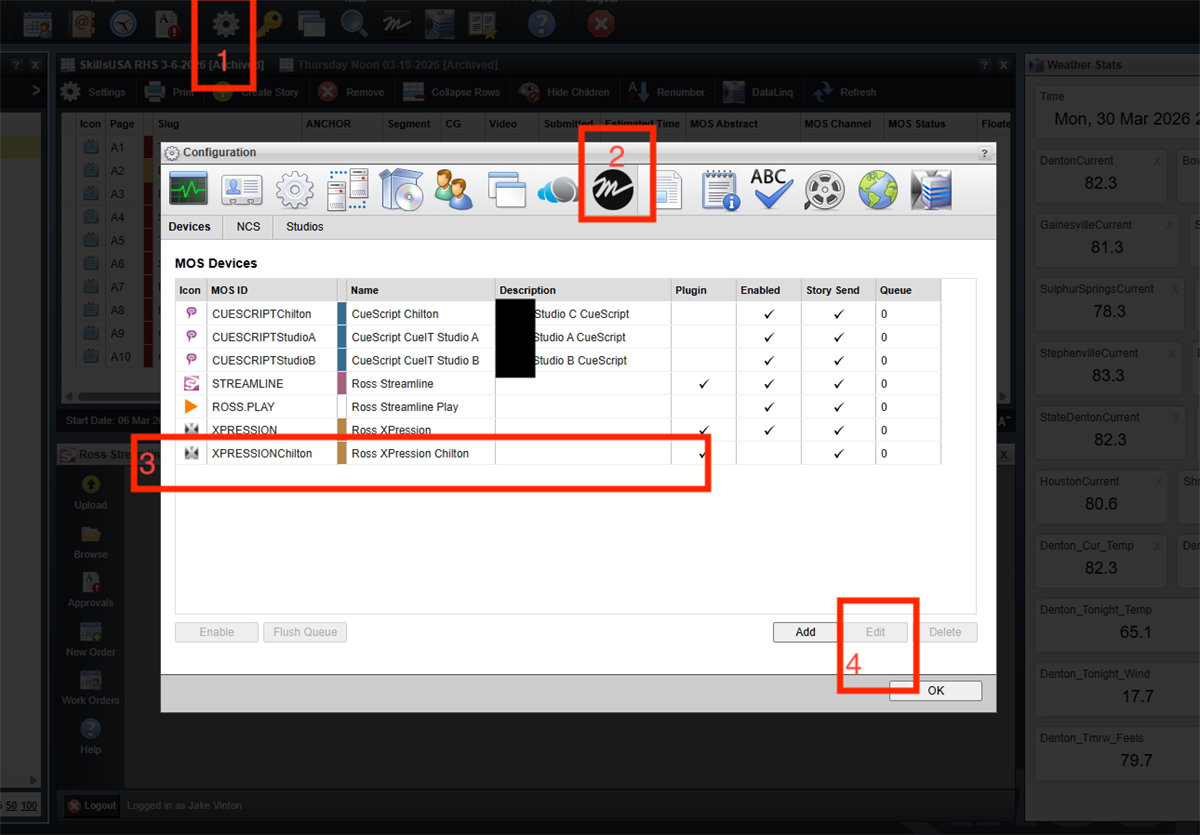Toggle the Plugin check for STREAMLINE

[704, 383]
